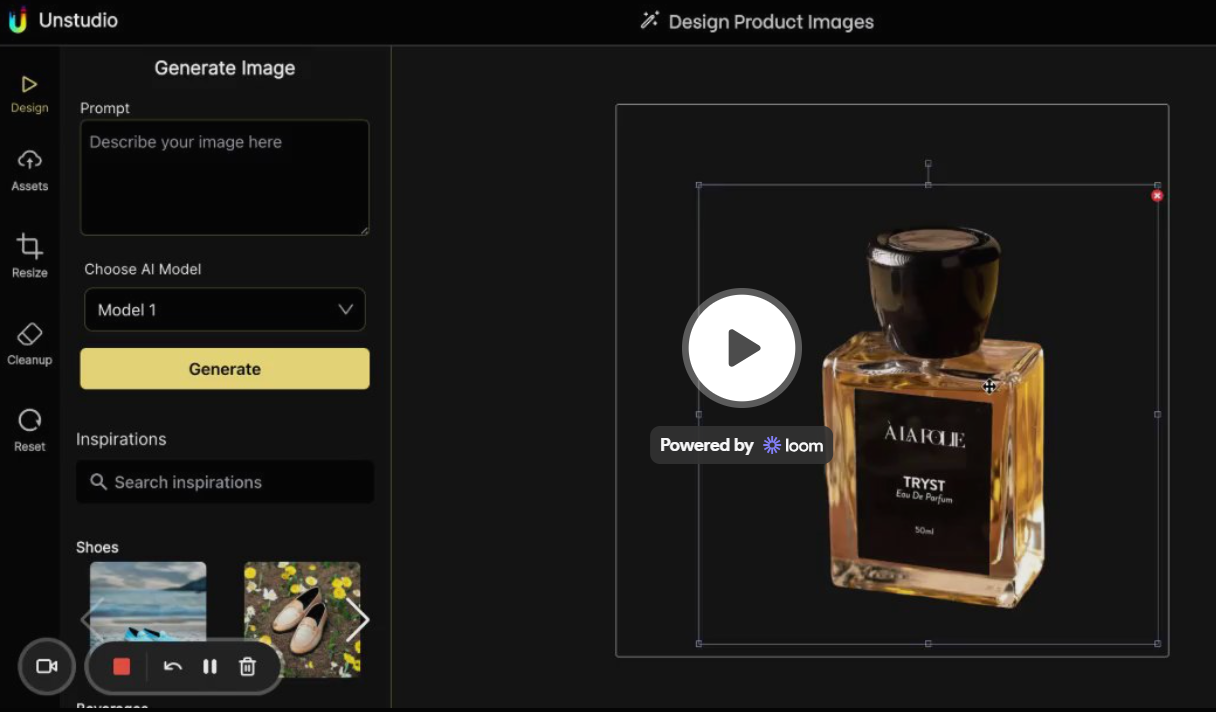
Task: Select the Resize crop tool
Action: pyautogui.click(x=29, y=256)
